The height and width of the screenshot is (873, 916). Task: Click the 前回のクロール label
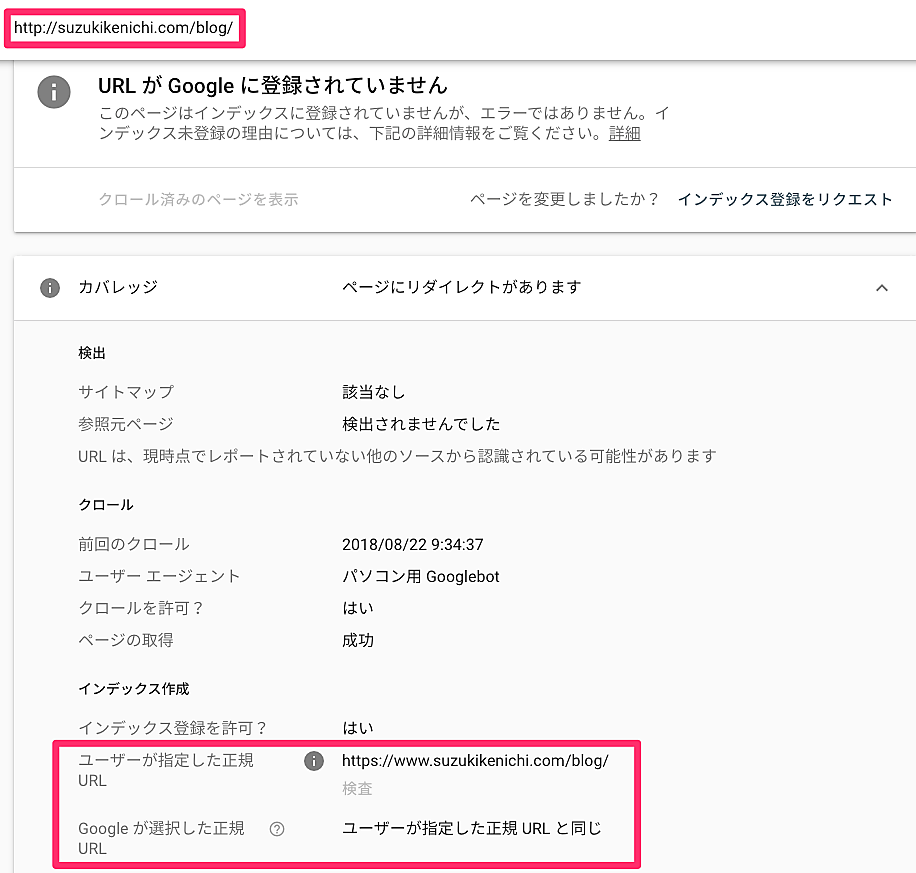[x=134, y=545]
